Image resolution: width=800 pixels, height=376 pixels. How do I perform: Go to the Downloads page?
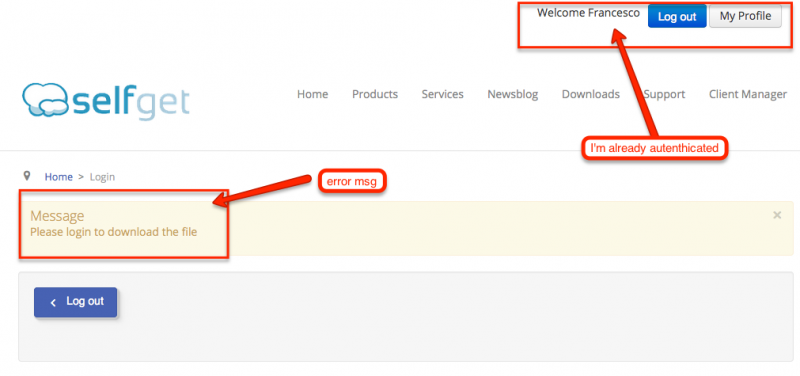tap(591, 94)
